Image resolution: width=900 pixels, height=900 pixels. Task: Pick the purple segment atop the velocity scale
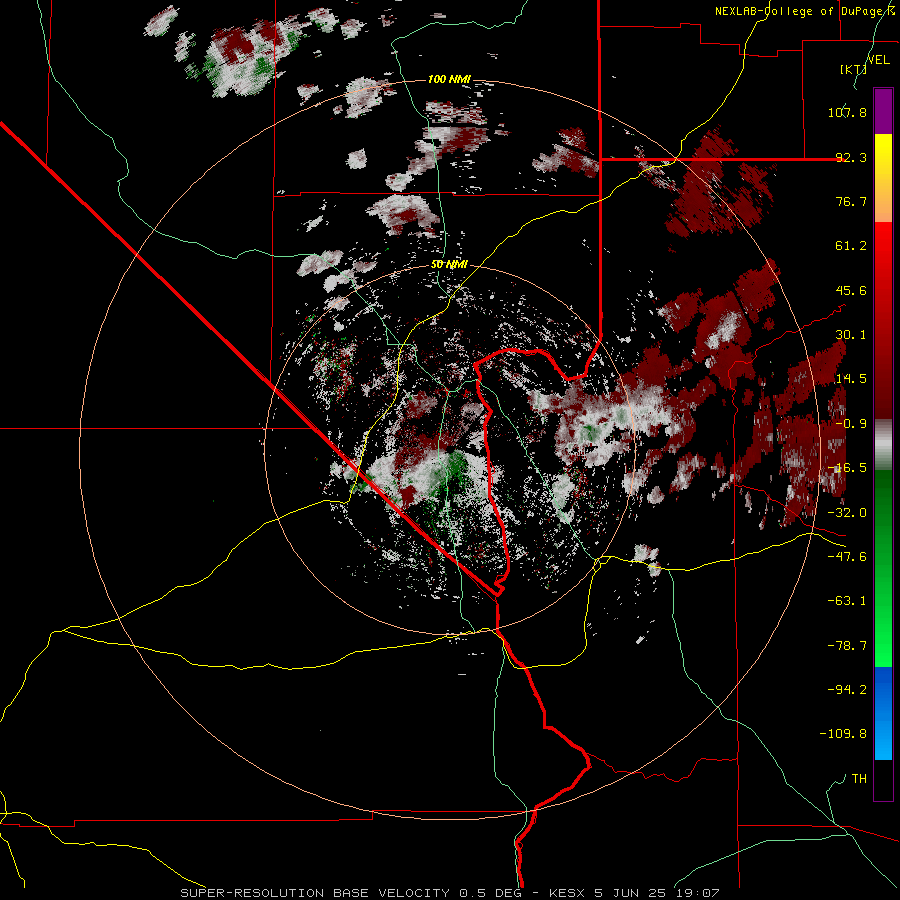point(883,111)
